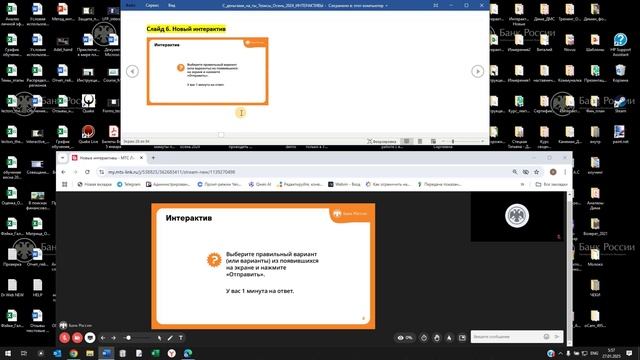Open Telegram bookmark
The image size is (640, 360).
click(x=129, y=184)
